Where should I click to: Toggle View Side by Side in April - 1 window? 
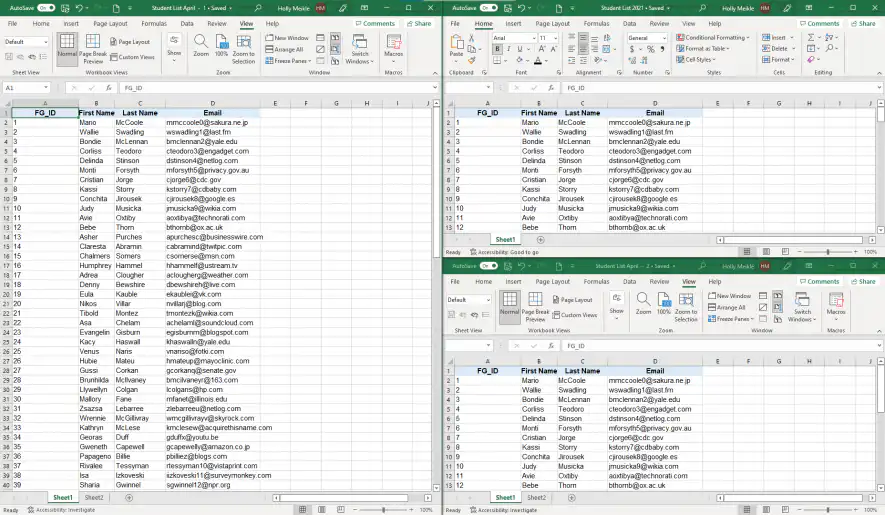tap(335, 38)
